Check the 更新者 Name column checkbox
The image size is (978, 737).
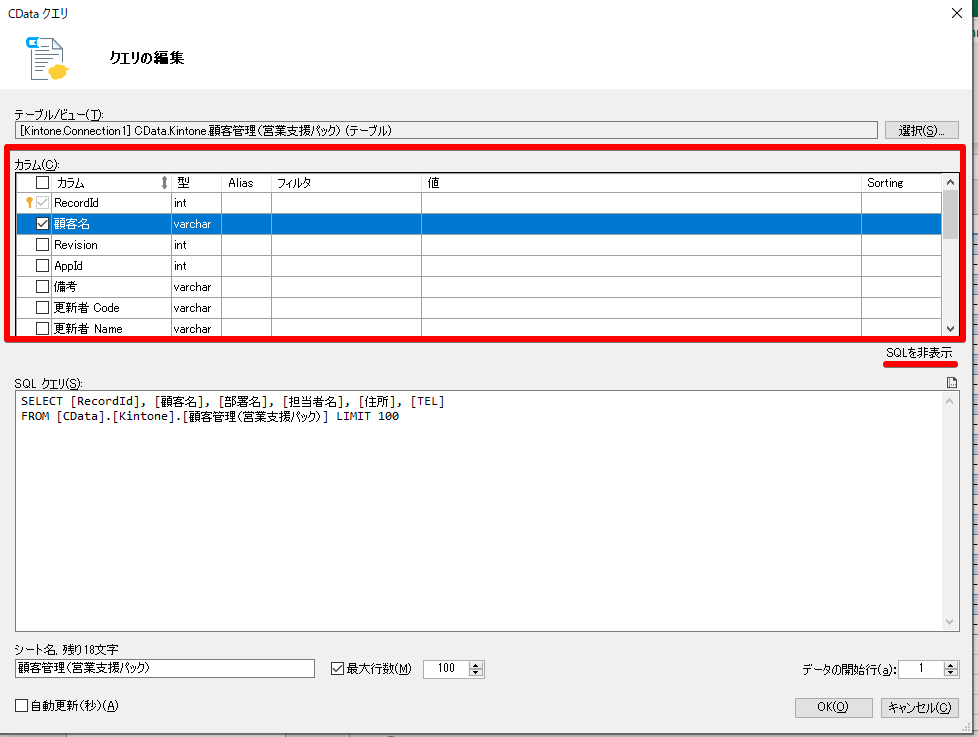click(42, 328)
